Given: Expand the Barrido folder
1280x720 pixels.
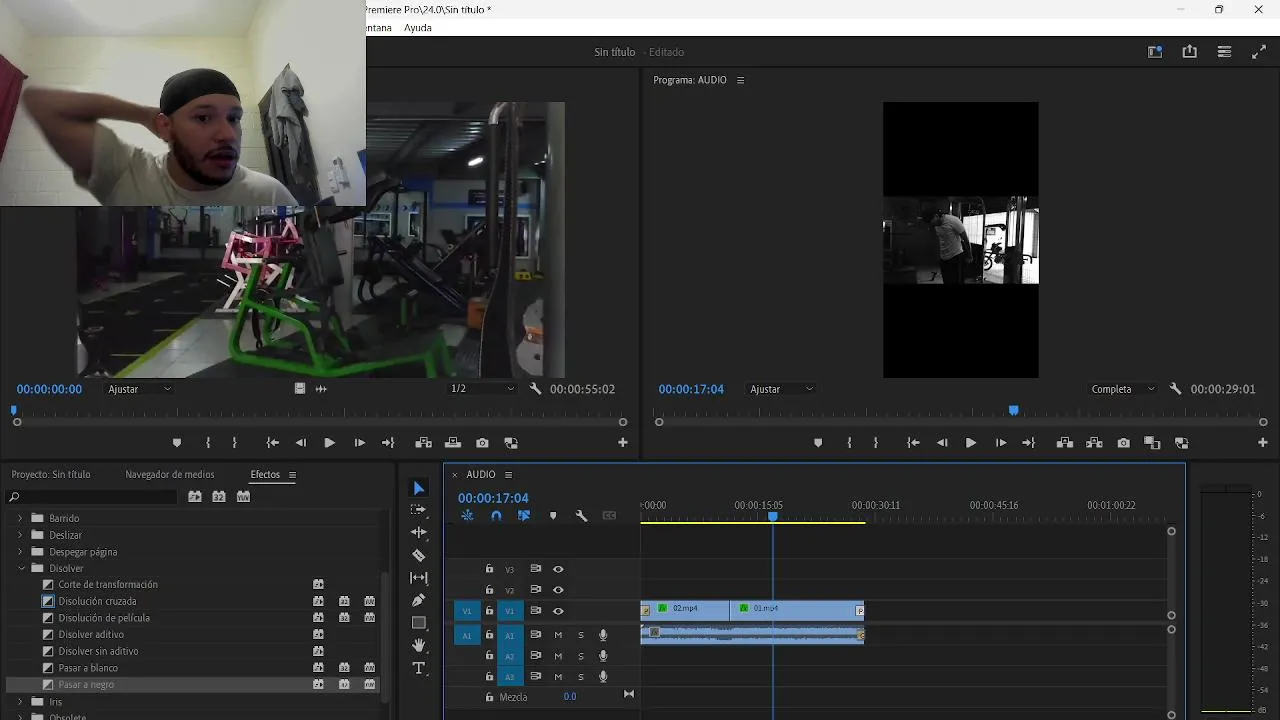Looking at the screenshot, I should [x=20, y=518].
